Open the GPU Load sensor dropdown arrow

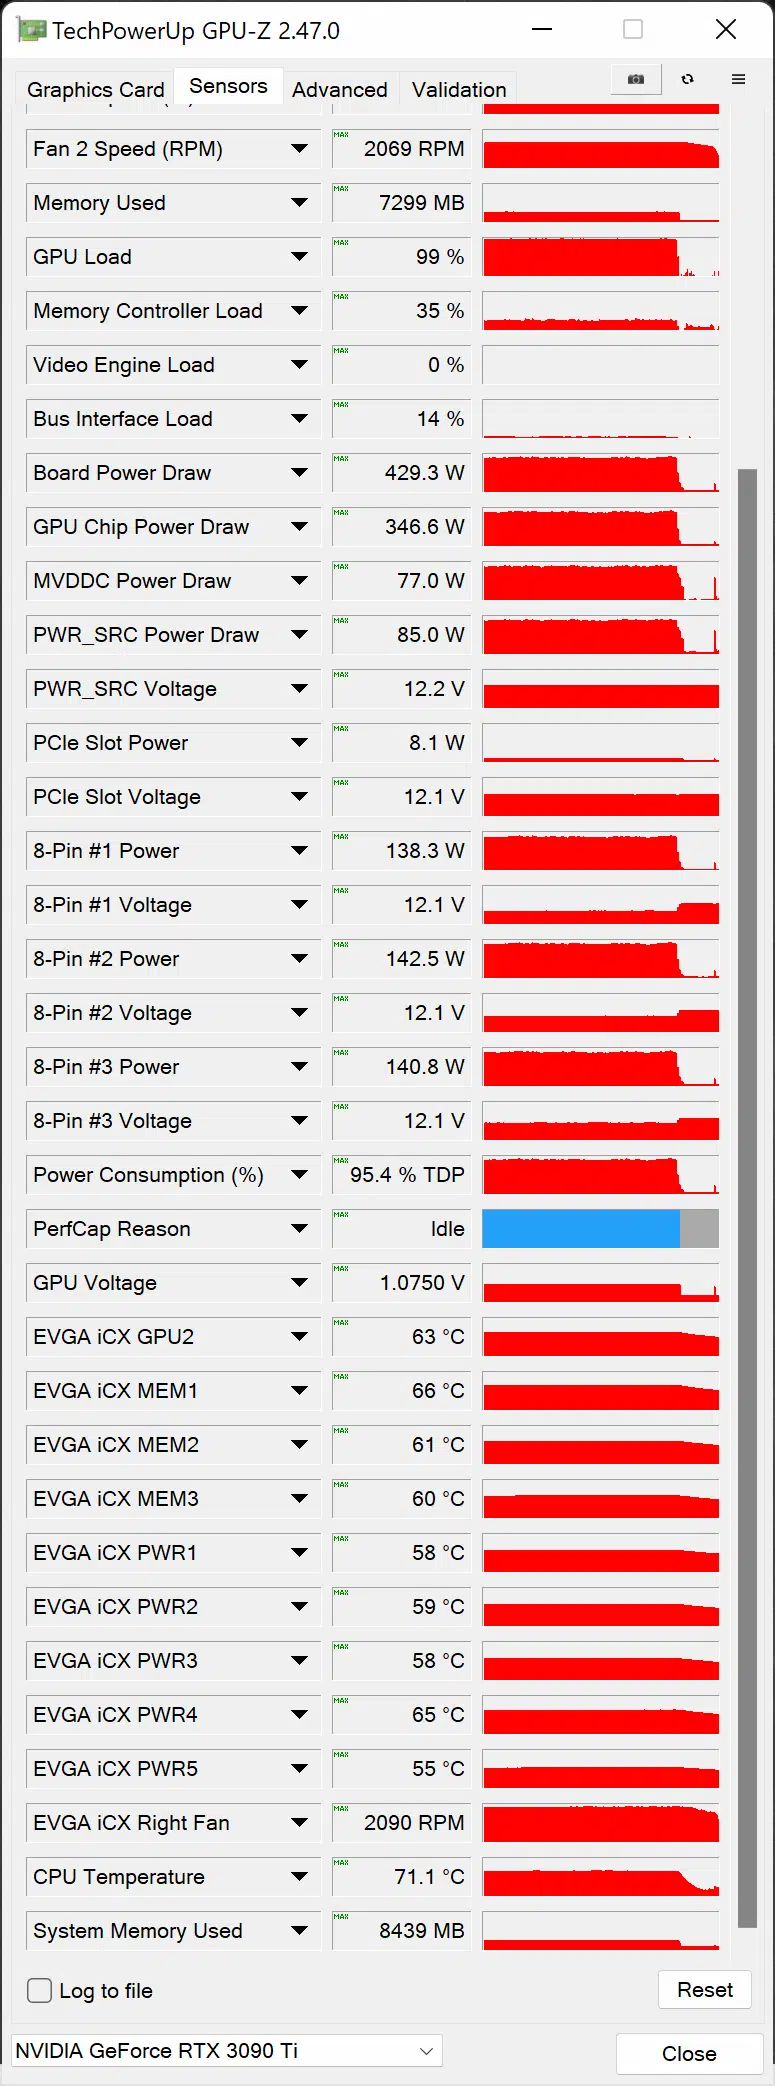[x=299, y=257]
